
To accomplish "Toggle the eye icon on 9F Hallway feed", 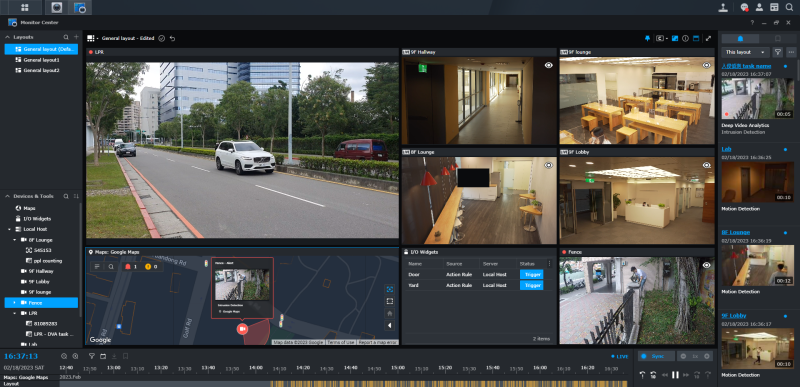I will click(548, 65).
